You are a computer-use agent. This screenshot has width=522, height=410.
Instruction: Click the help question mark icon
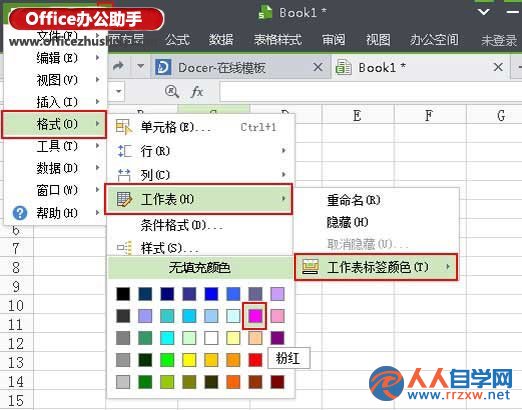[20, 213]
